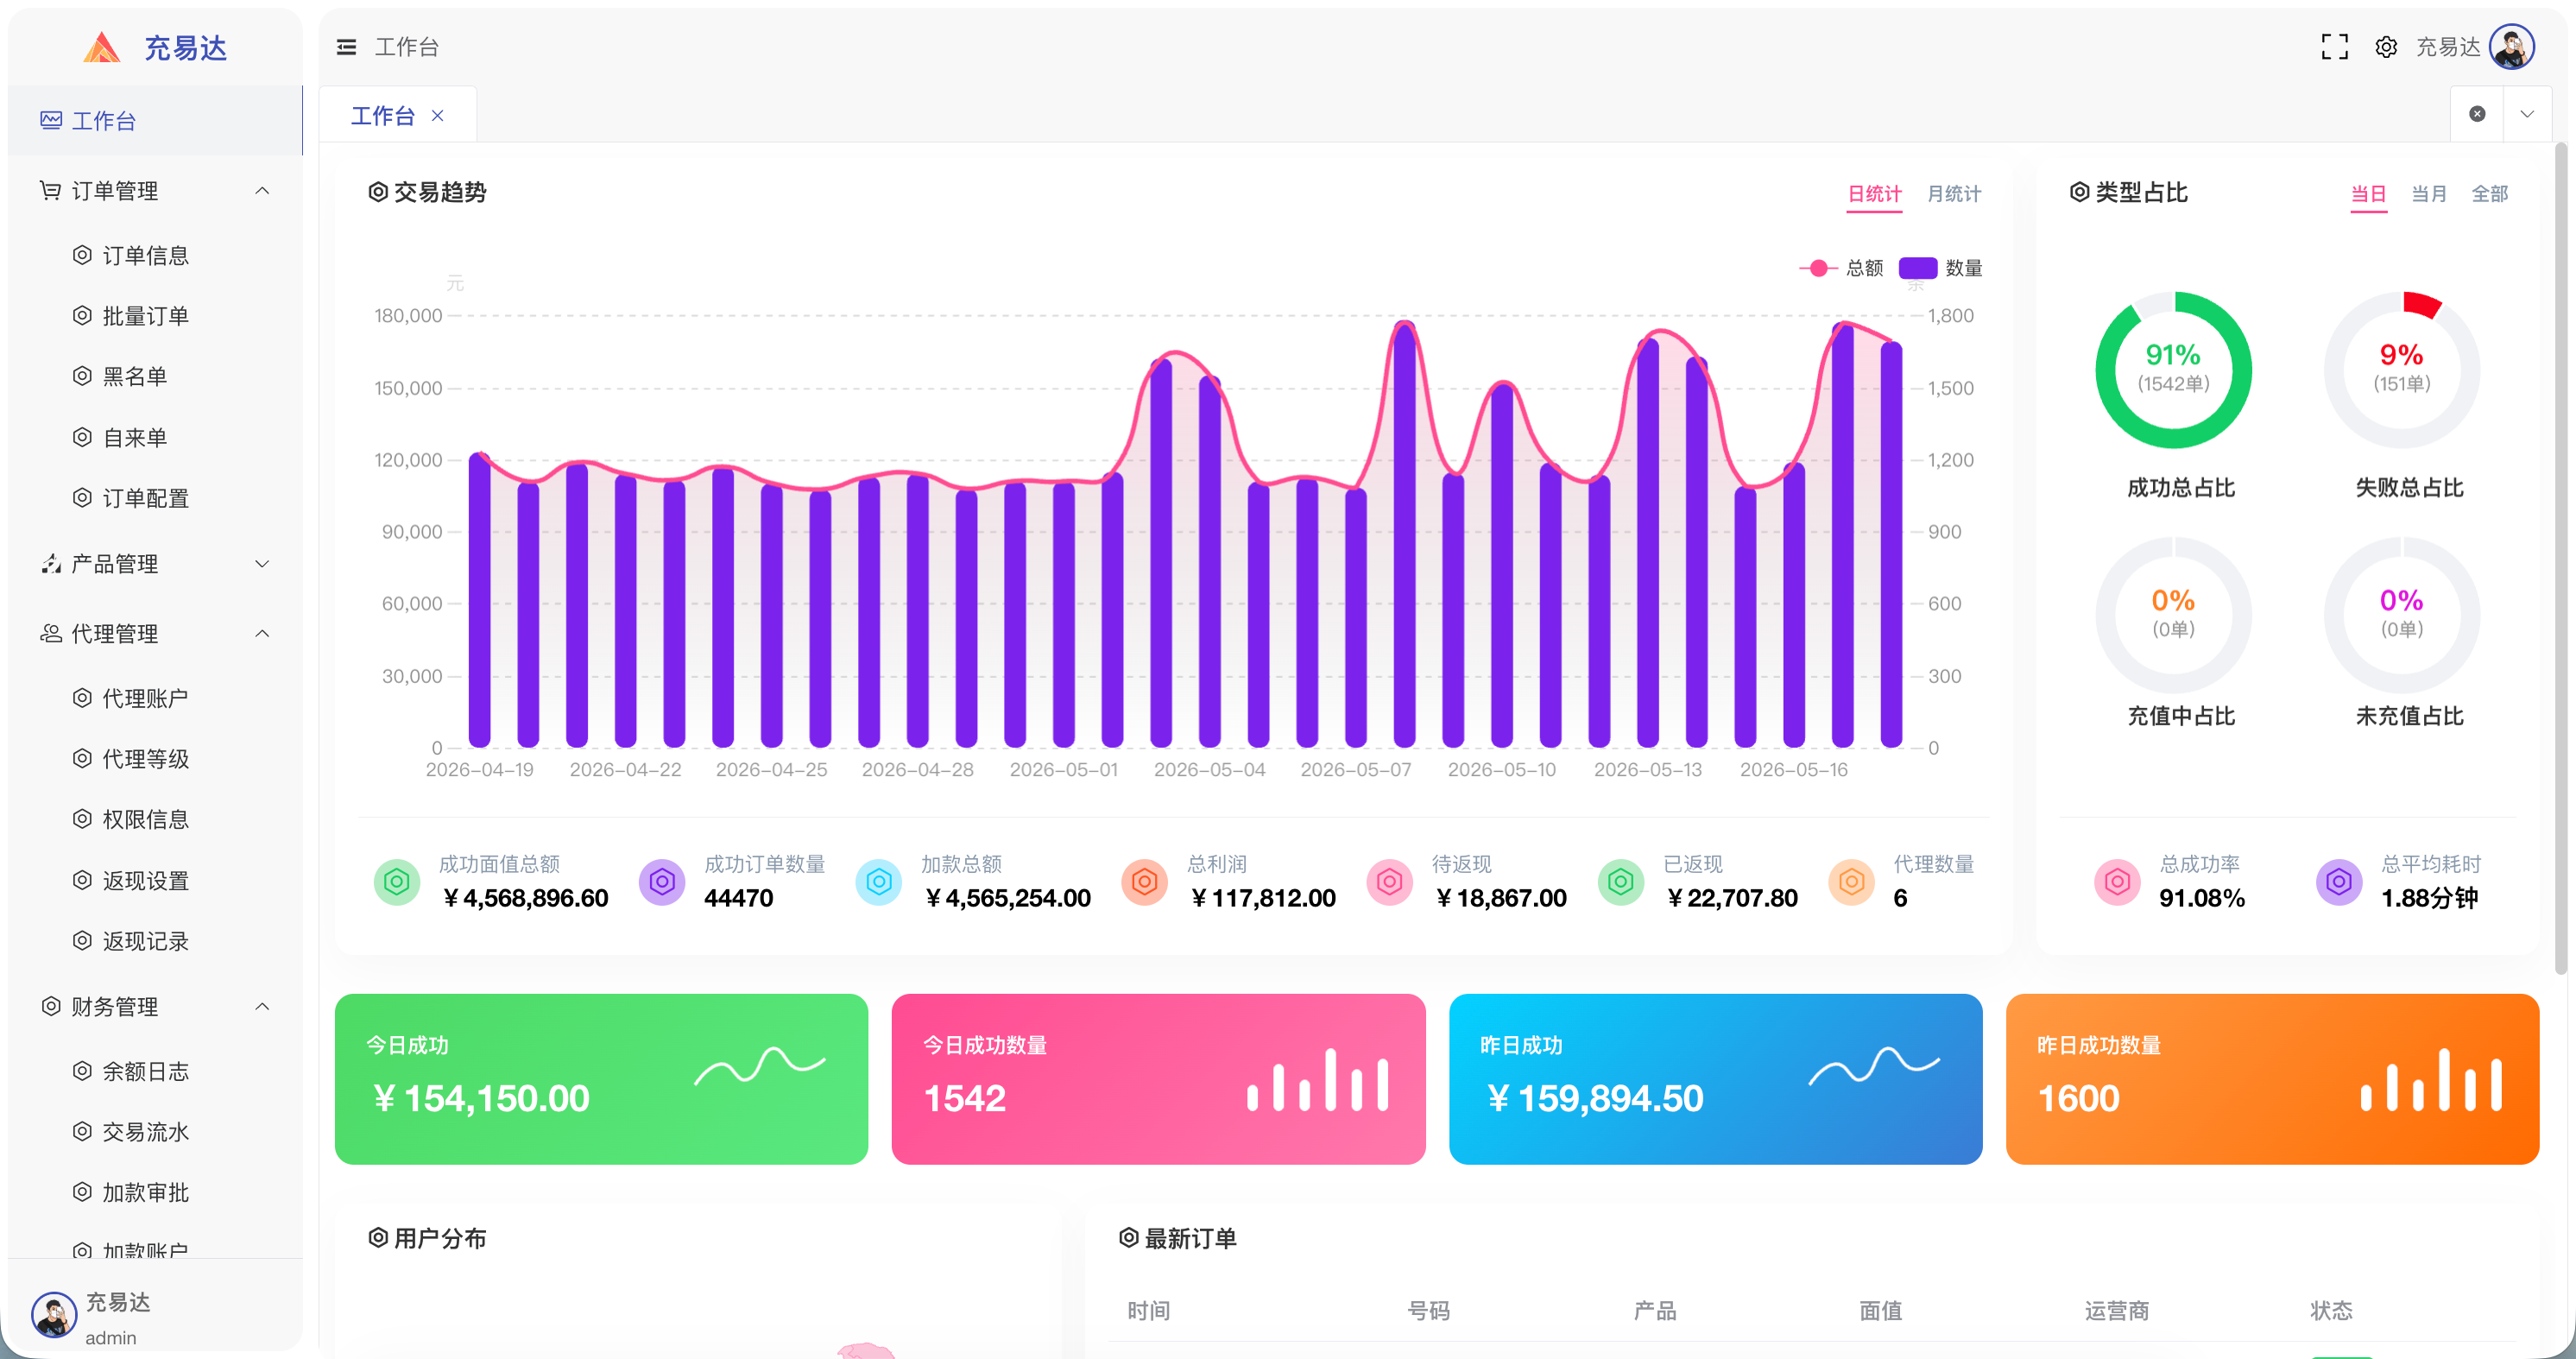Image resolution: width=2576 pixels, height=1359 pixels.
Task: Open the 昨日成功数量 orange card
Action: pos(2272,1079)
